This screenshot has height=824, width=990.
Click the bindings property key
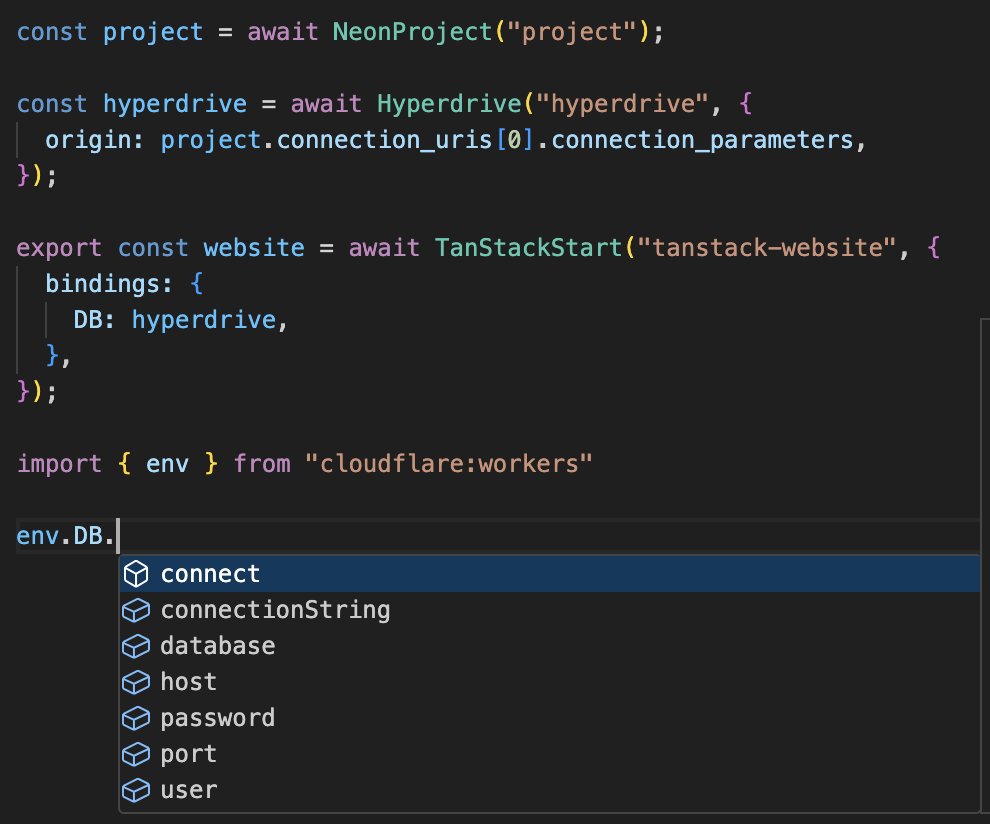coord(101,284)
